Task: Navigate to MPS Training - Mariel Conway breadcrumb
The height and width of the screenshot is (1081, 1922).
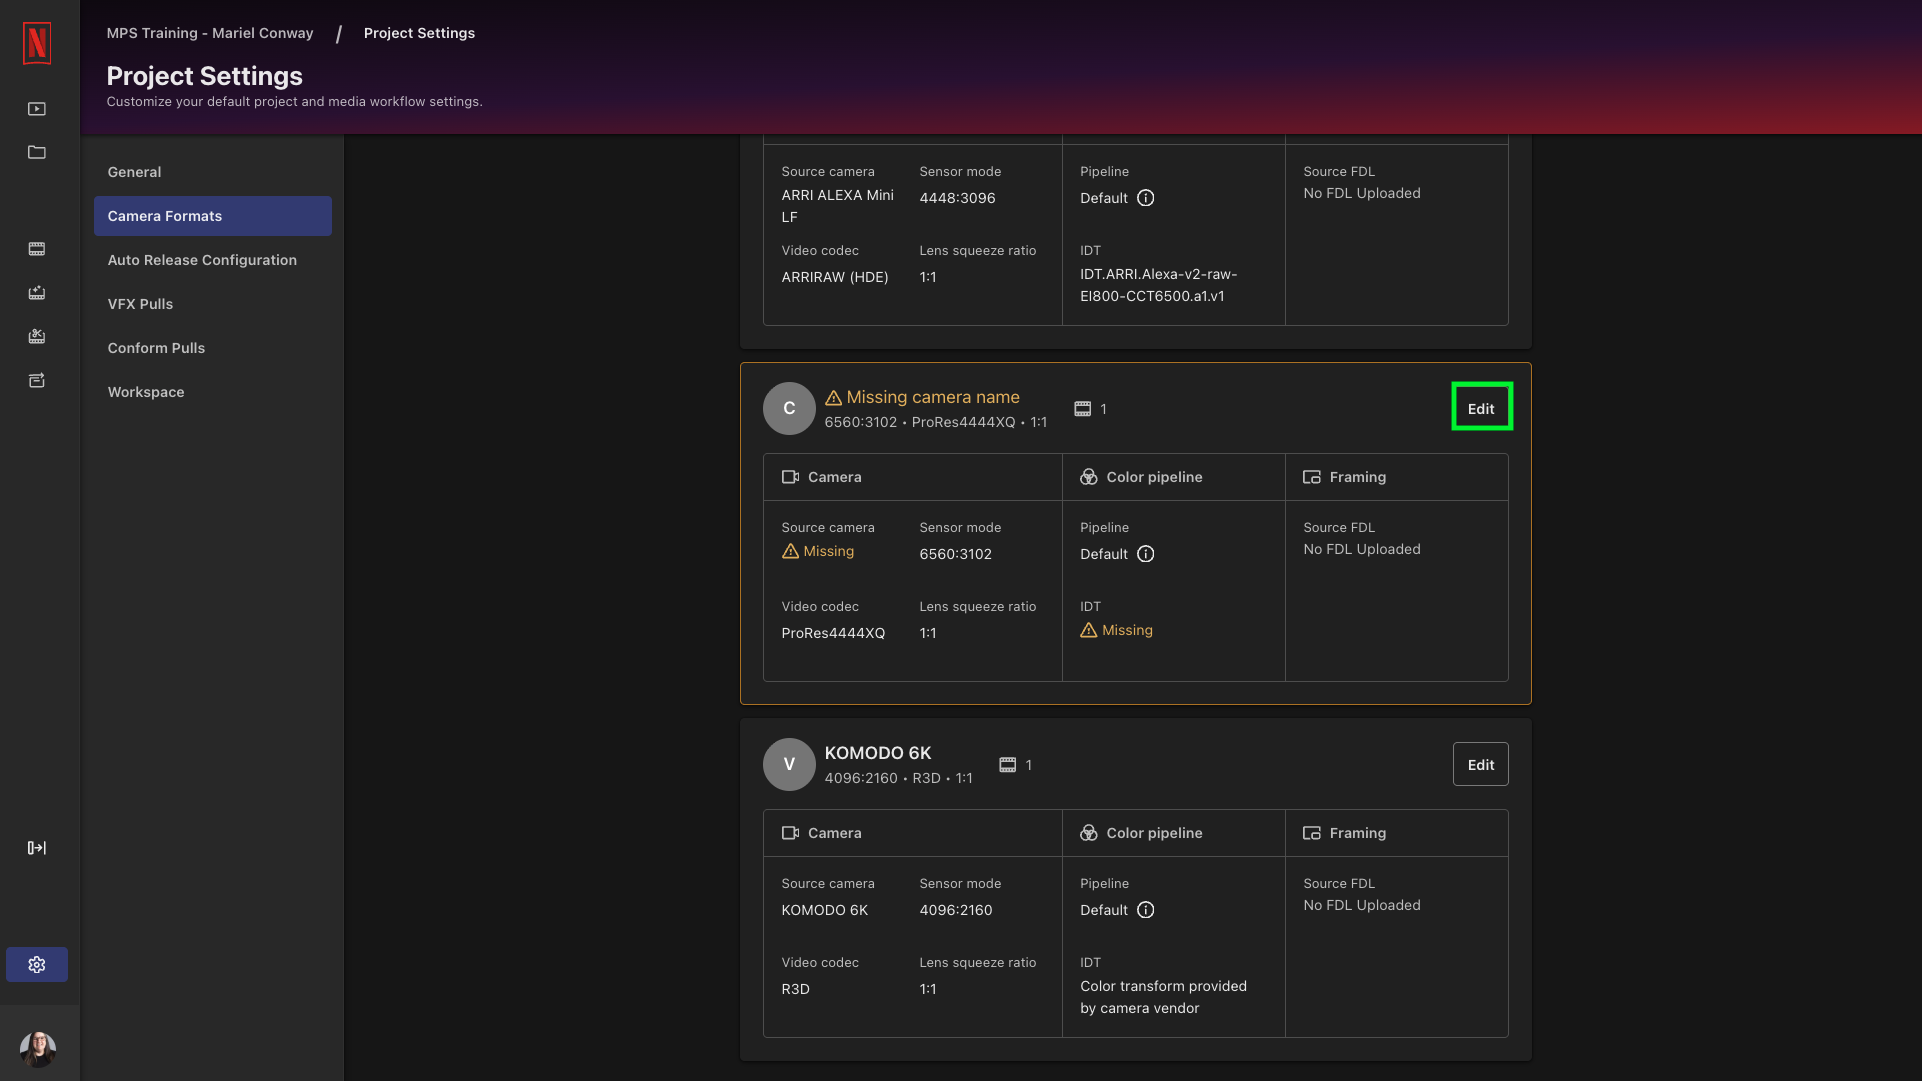Action: click(x=210, y=33)
